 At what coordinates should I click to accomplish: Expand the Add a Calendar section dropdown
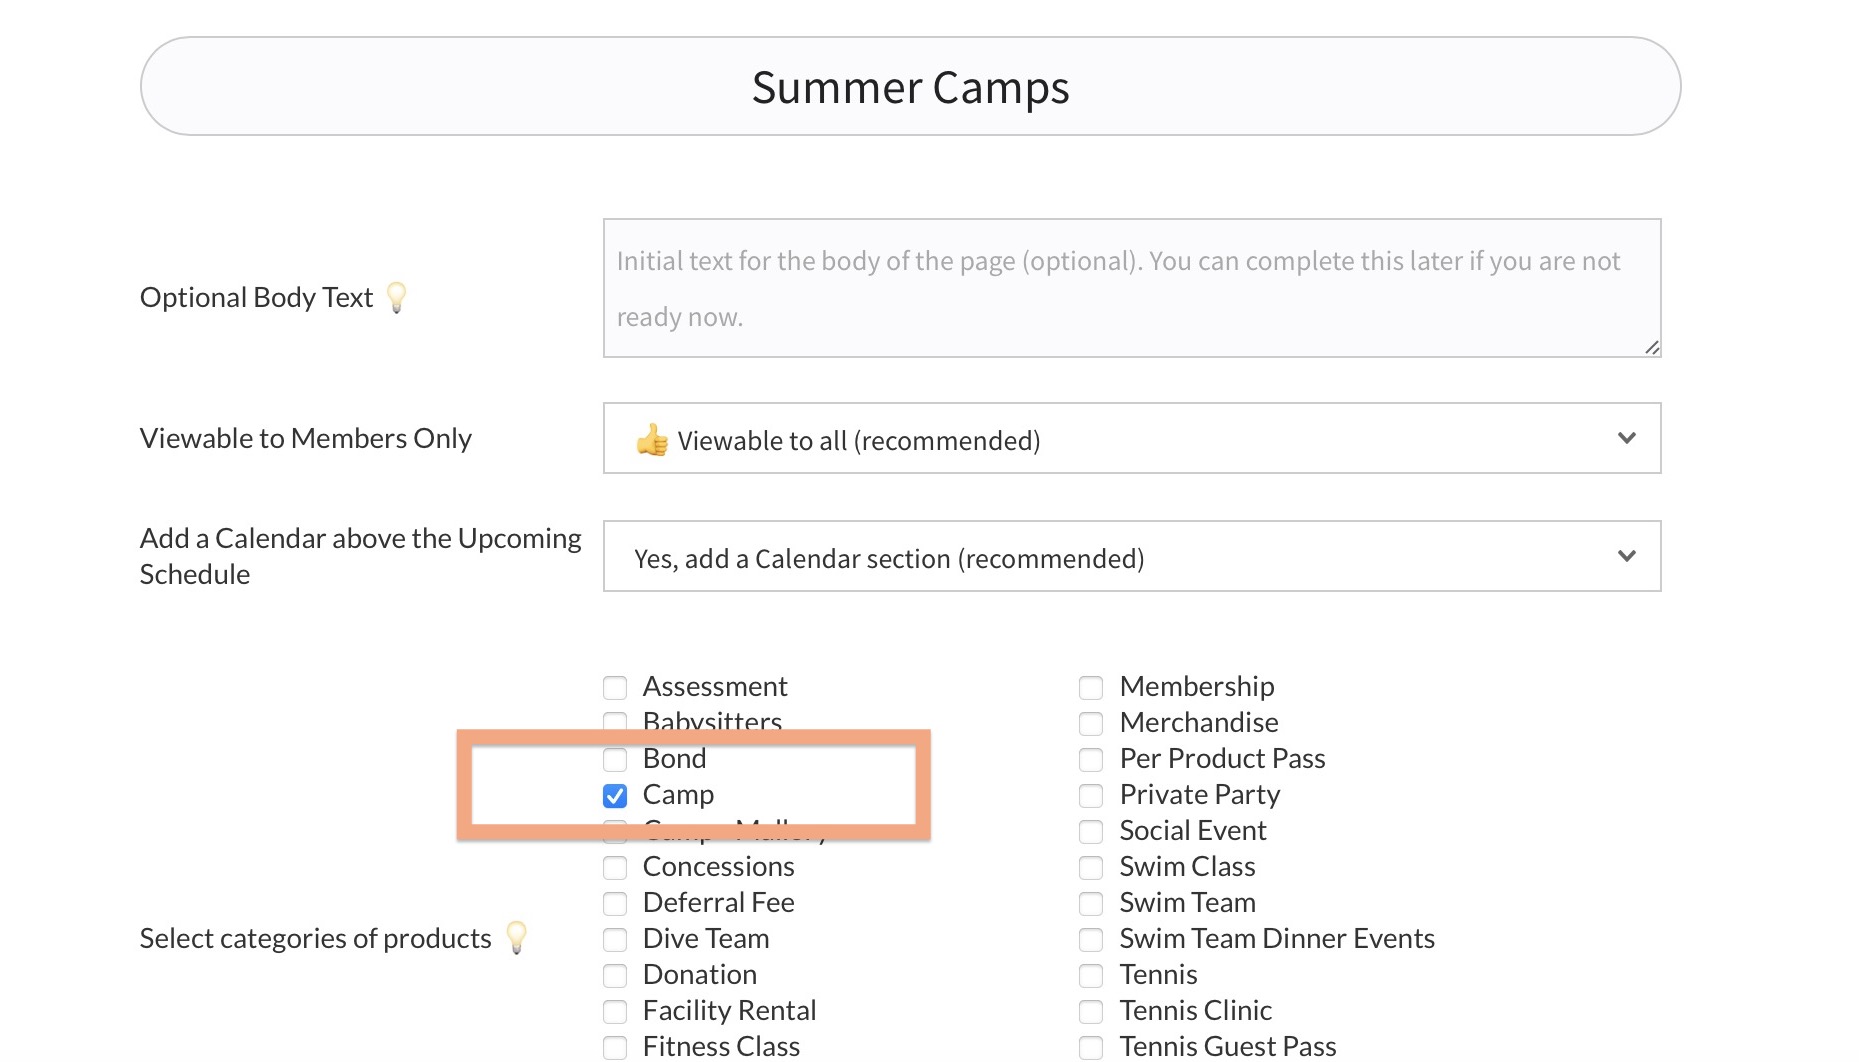[1131, 557]
